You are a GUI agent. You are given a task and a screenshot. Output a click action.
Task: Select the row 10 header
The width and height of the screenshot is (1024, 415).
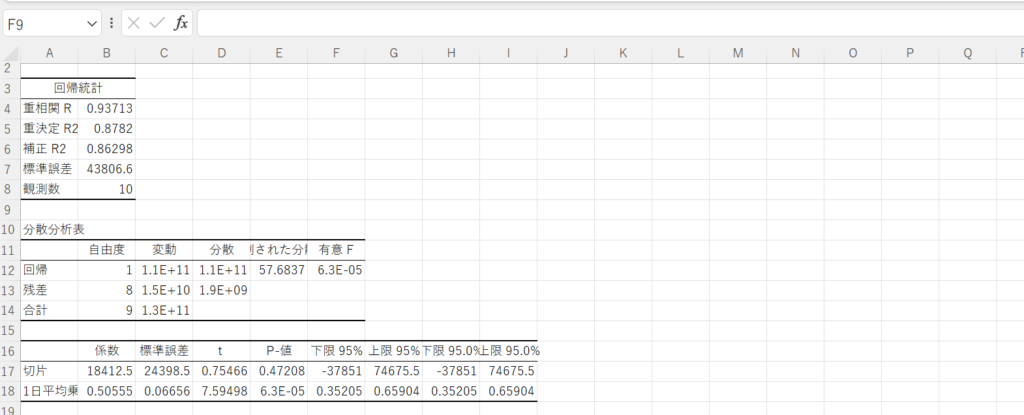(x=8, y=229)
